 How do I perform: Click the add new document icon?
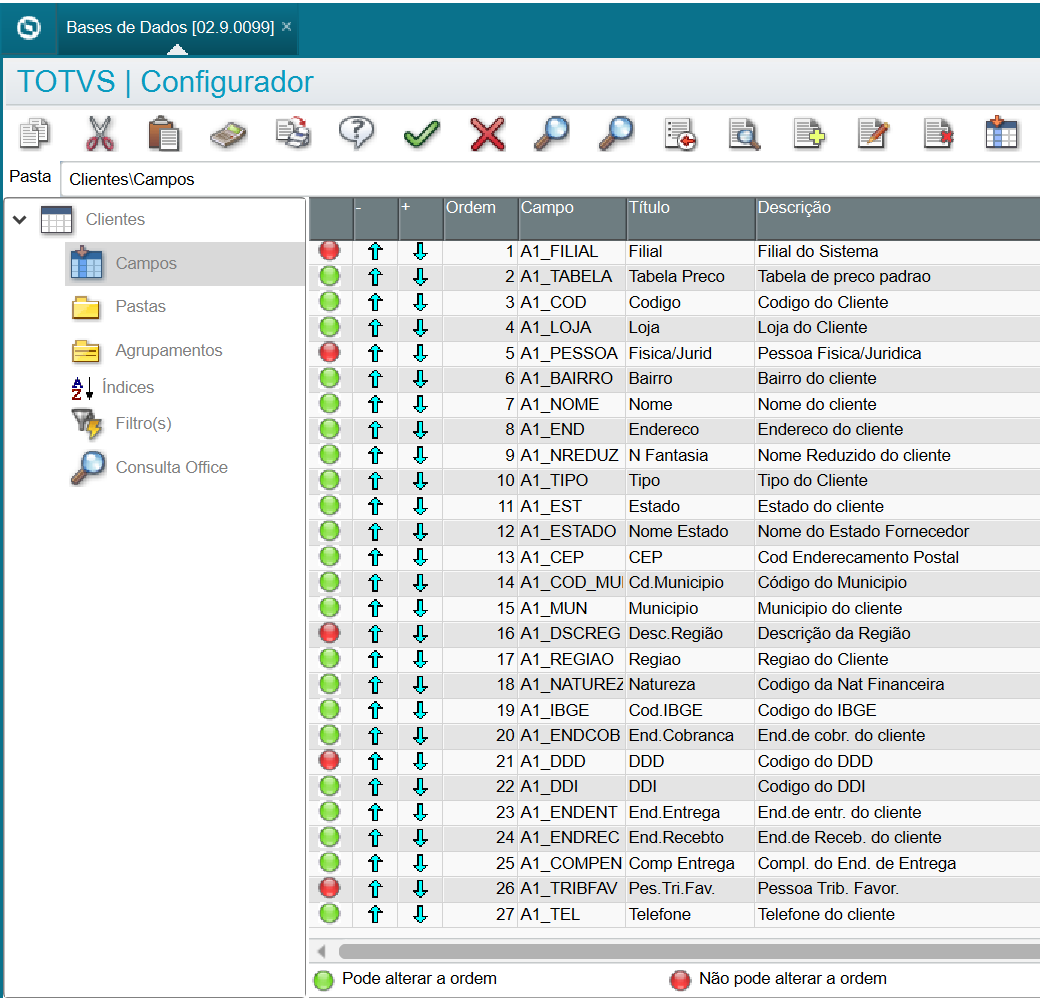point(809,134)
